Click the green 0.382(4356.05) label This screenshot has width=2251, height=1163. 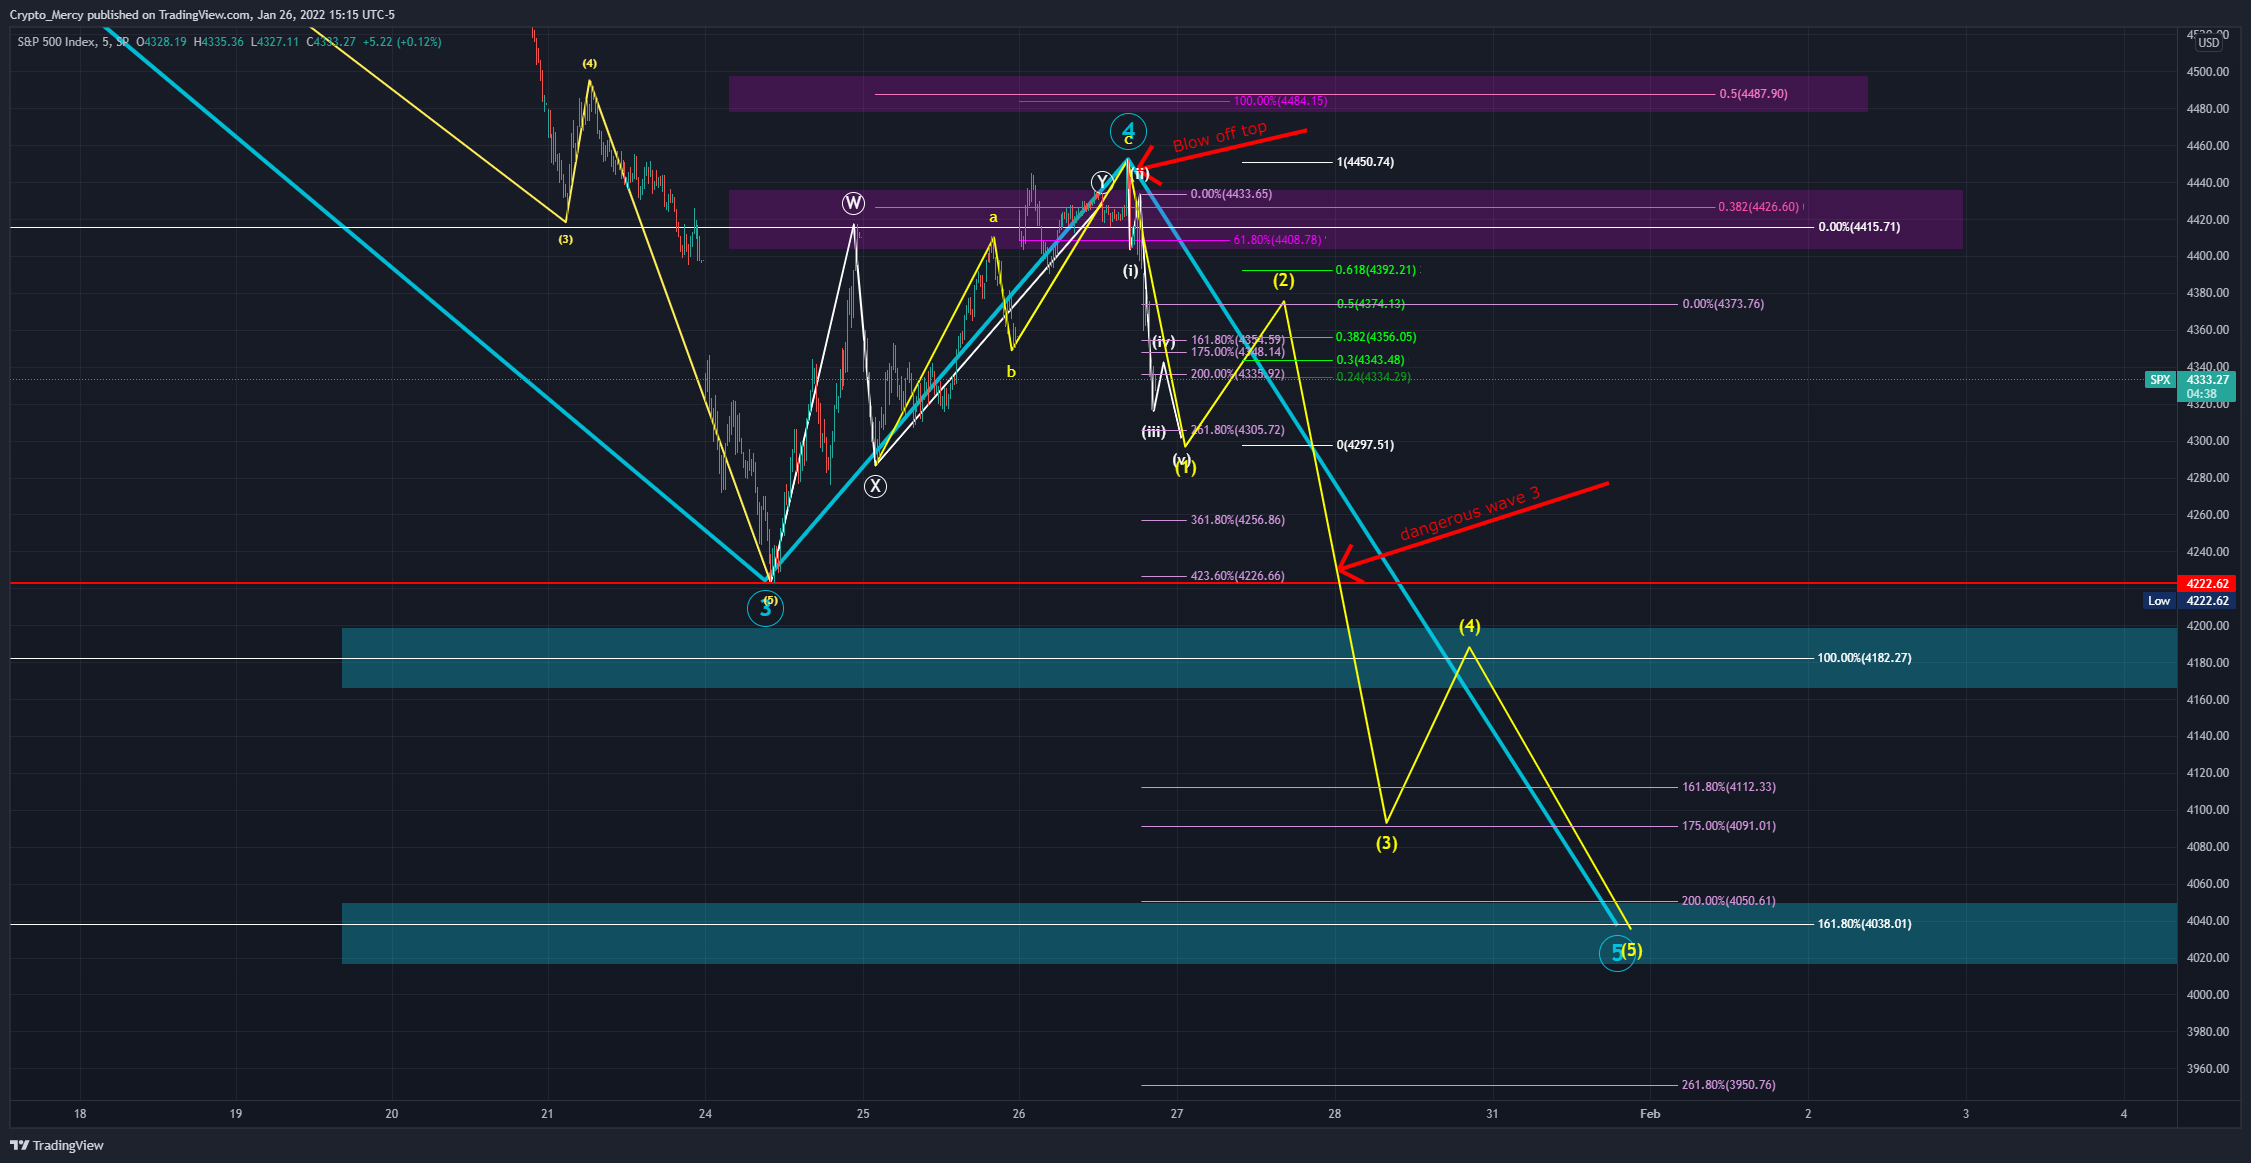point(1376,337)
